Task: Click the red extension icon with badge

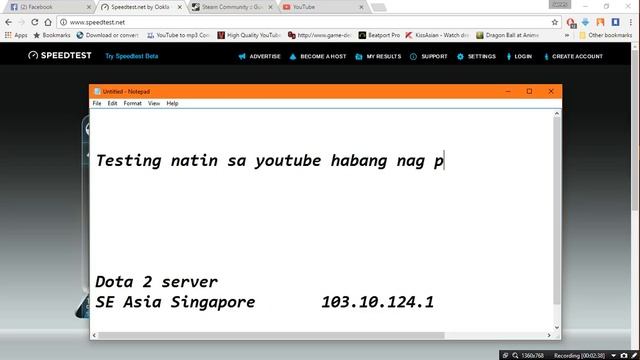Action: pos(571,22)
